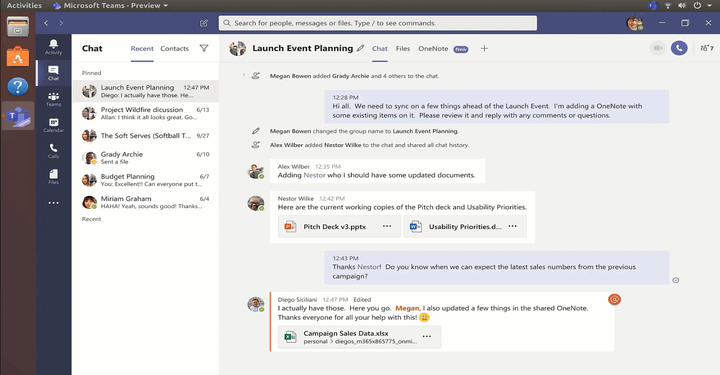The image size is (720, 375).
Task: Start an audio call
Action: click(x=679, y=48)
